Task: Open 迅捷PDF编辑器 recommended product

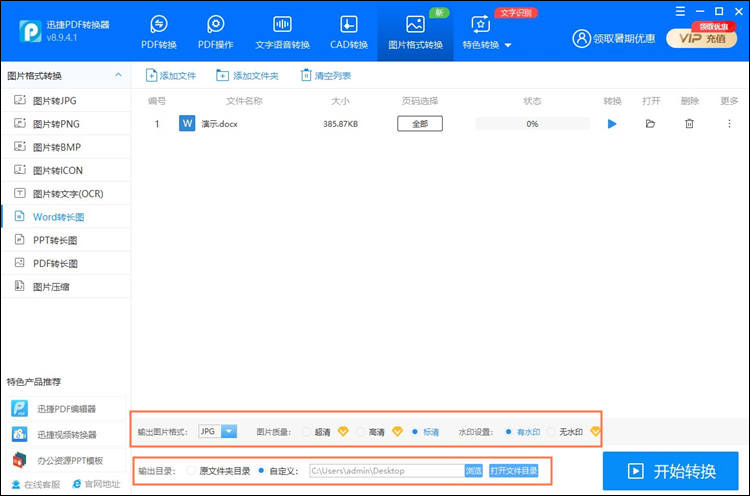Action: pyautogui.click(x=66, y=409)
